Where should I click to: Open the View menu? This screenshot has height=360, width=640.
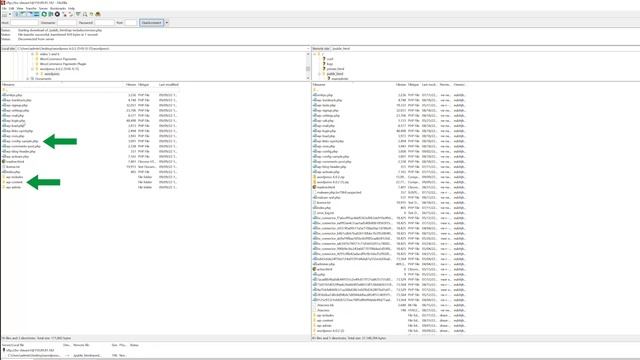(20, 8)
